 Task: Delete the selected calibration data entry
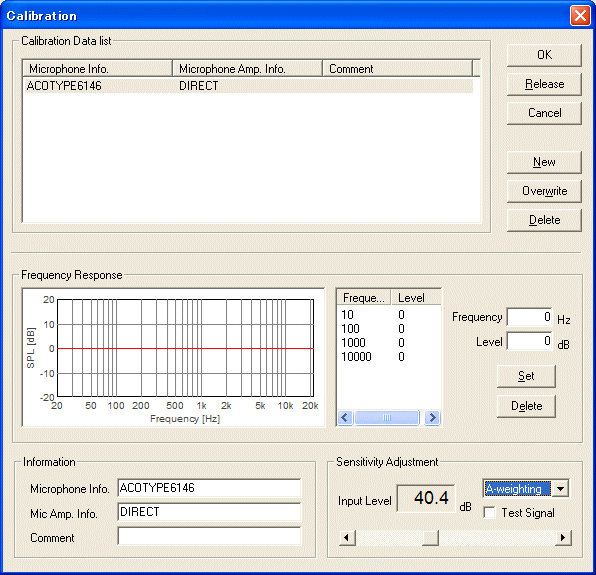point(544,220)
